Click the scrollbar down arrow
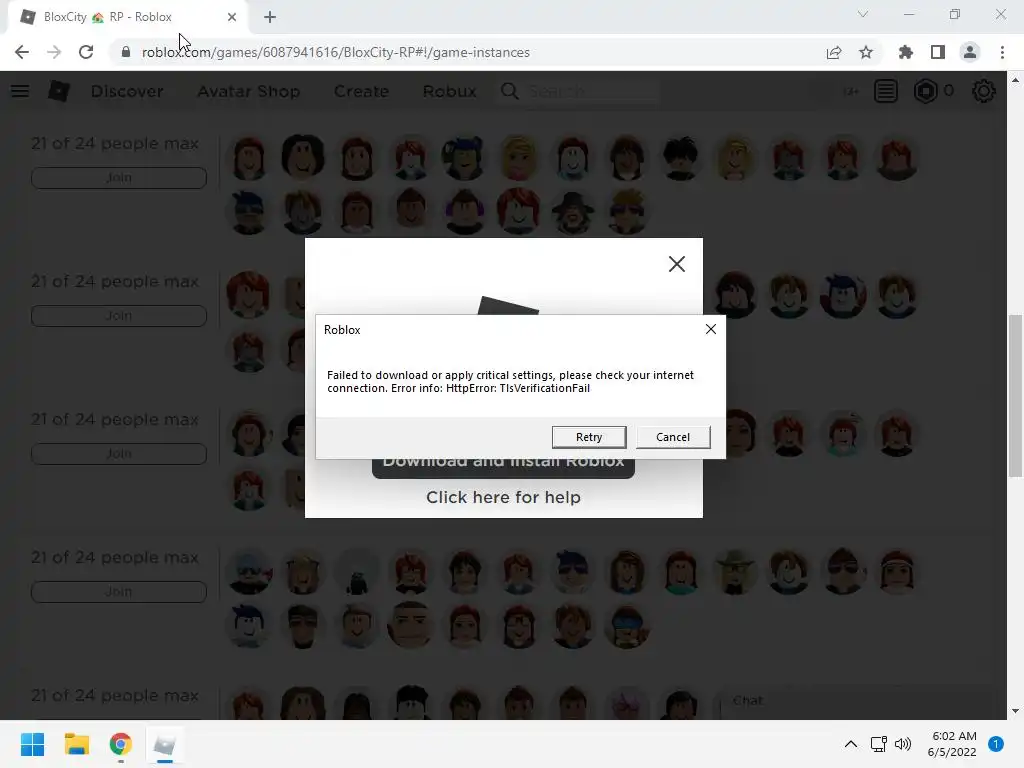1024x768 pixels. (x=1015, y=711)
